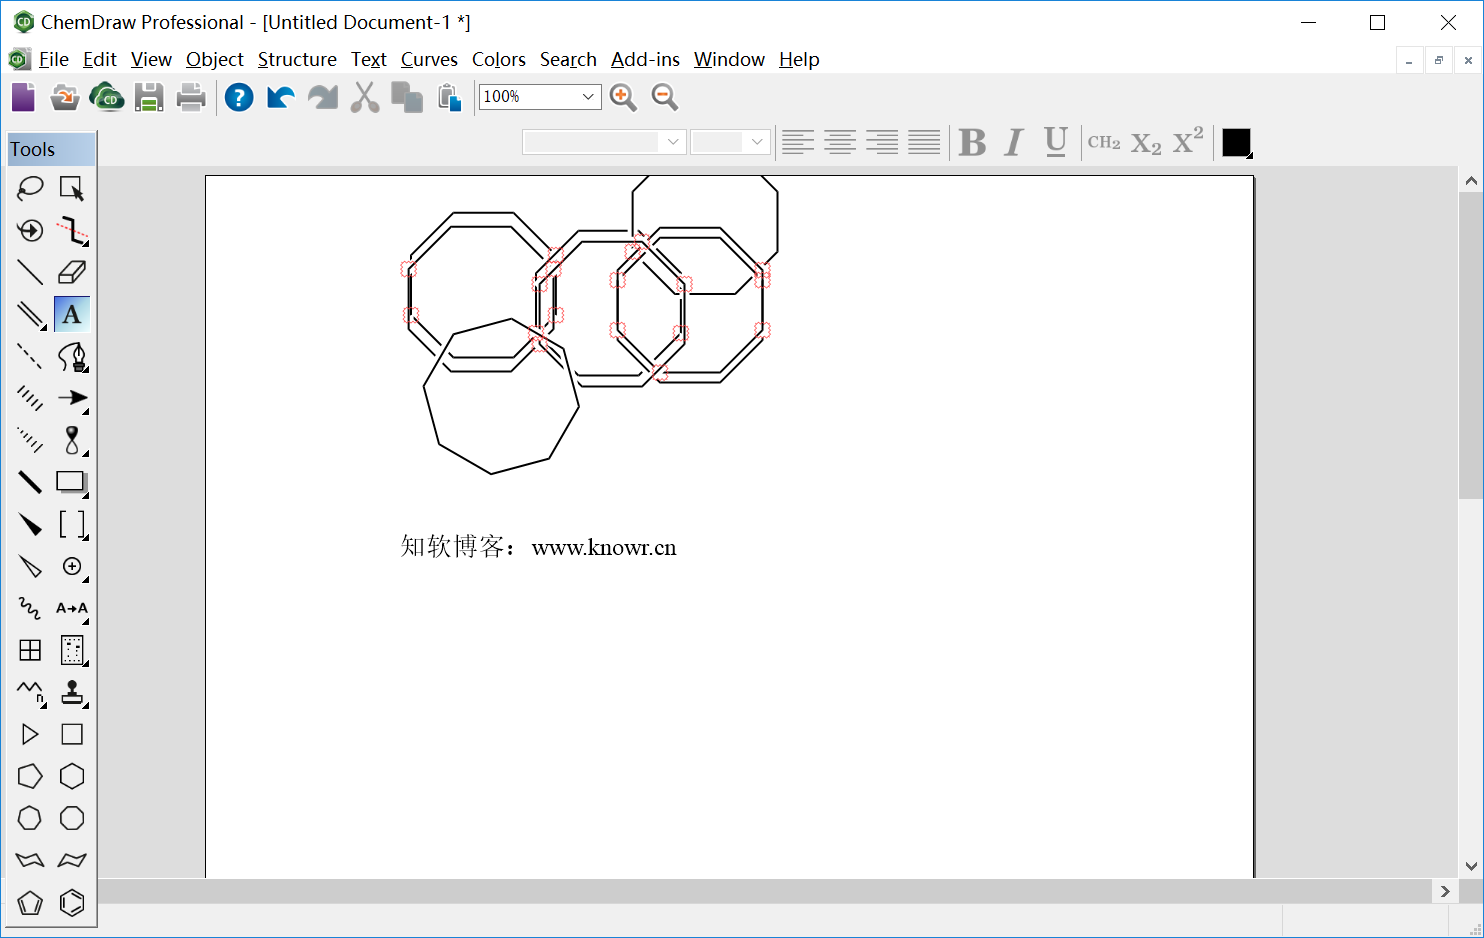The height and width of the screenshot is (938, 1484).
Task: Open the blue Help question icon
Action: tap(239, 97)
